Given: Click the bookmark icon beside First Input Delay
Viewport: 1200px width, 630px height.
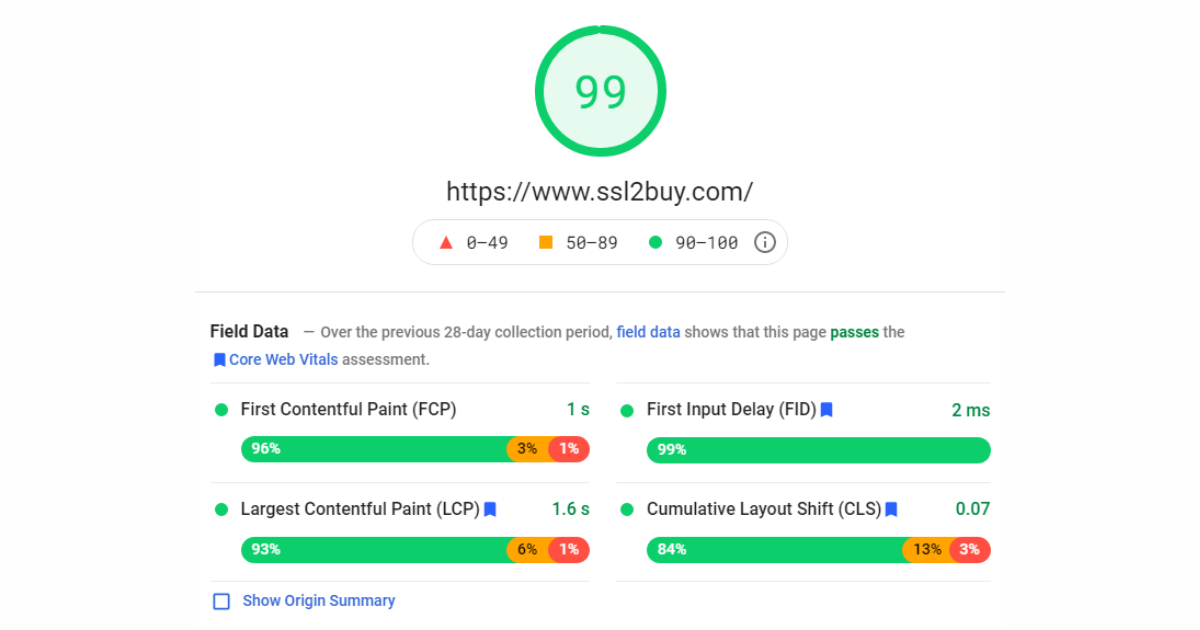Looking at the screenshot, I should click(827, 410).
